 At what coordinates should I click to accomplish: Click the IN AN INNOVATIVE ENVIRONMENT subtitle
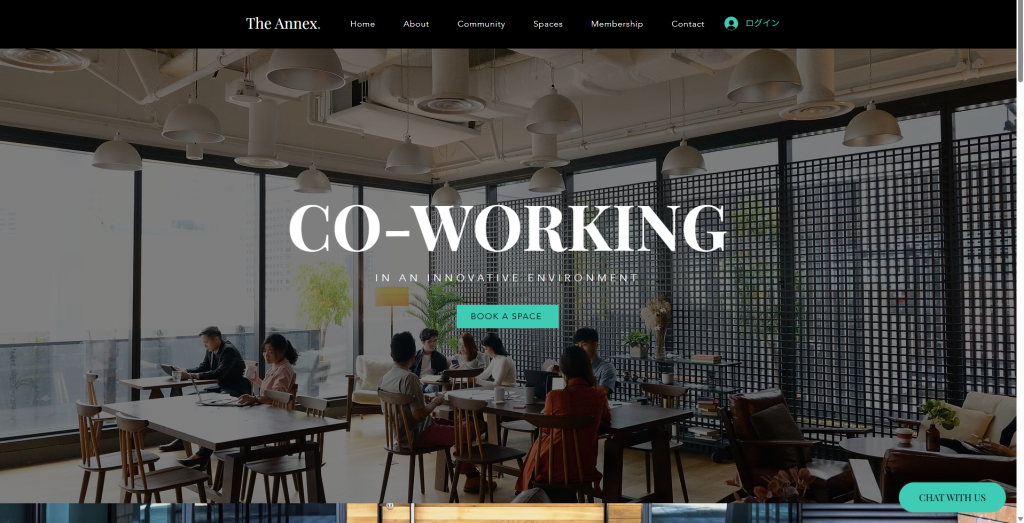point(507,277)
